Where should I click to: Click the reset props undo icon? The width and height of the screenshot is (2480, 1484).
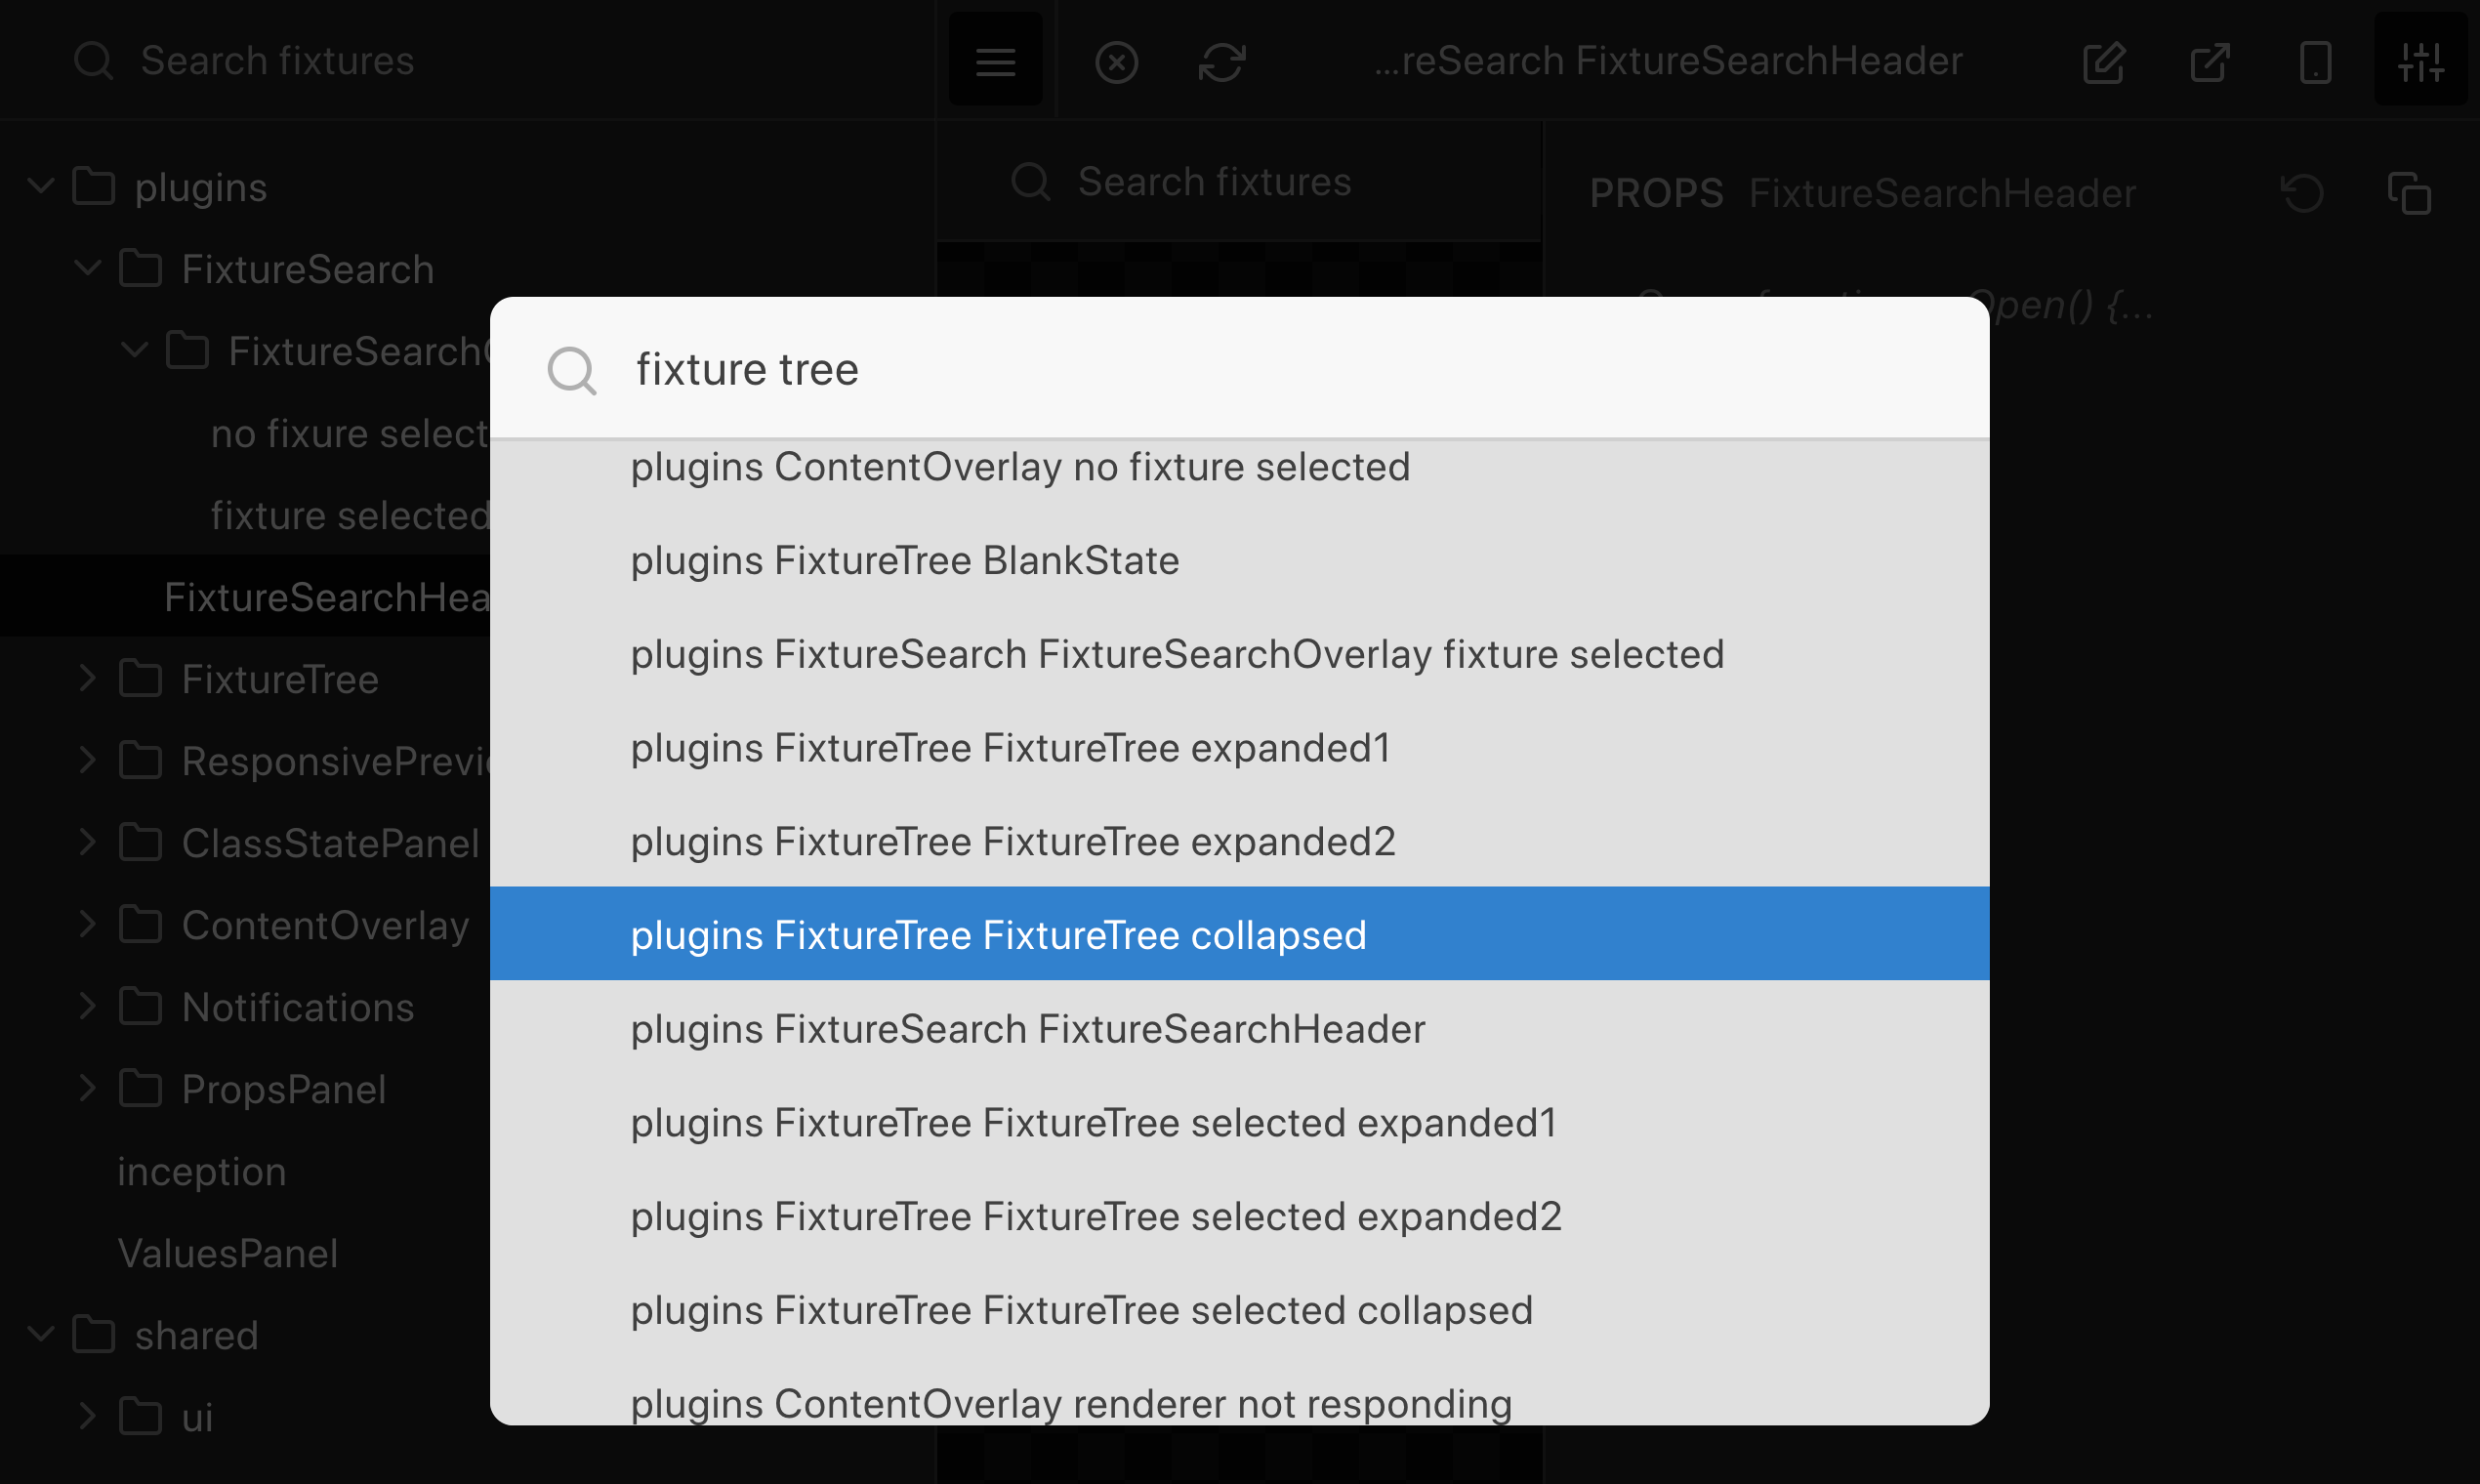[2302, 193]
